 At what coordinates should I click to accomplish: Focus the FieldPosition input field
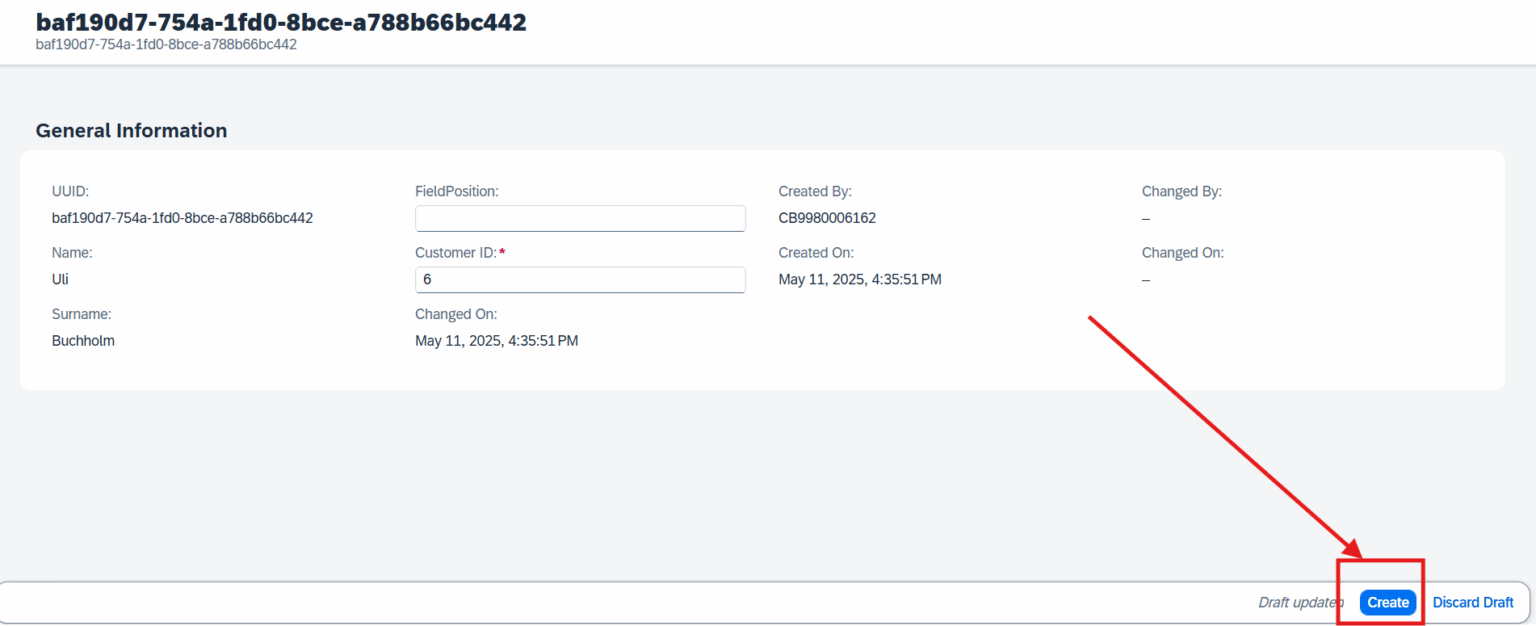[x=580, y=218]
